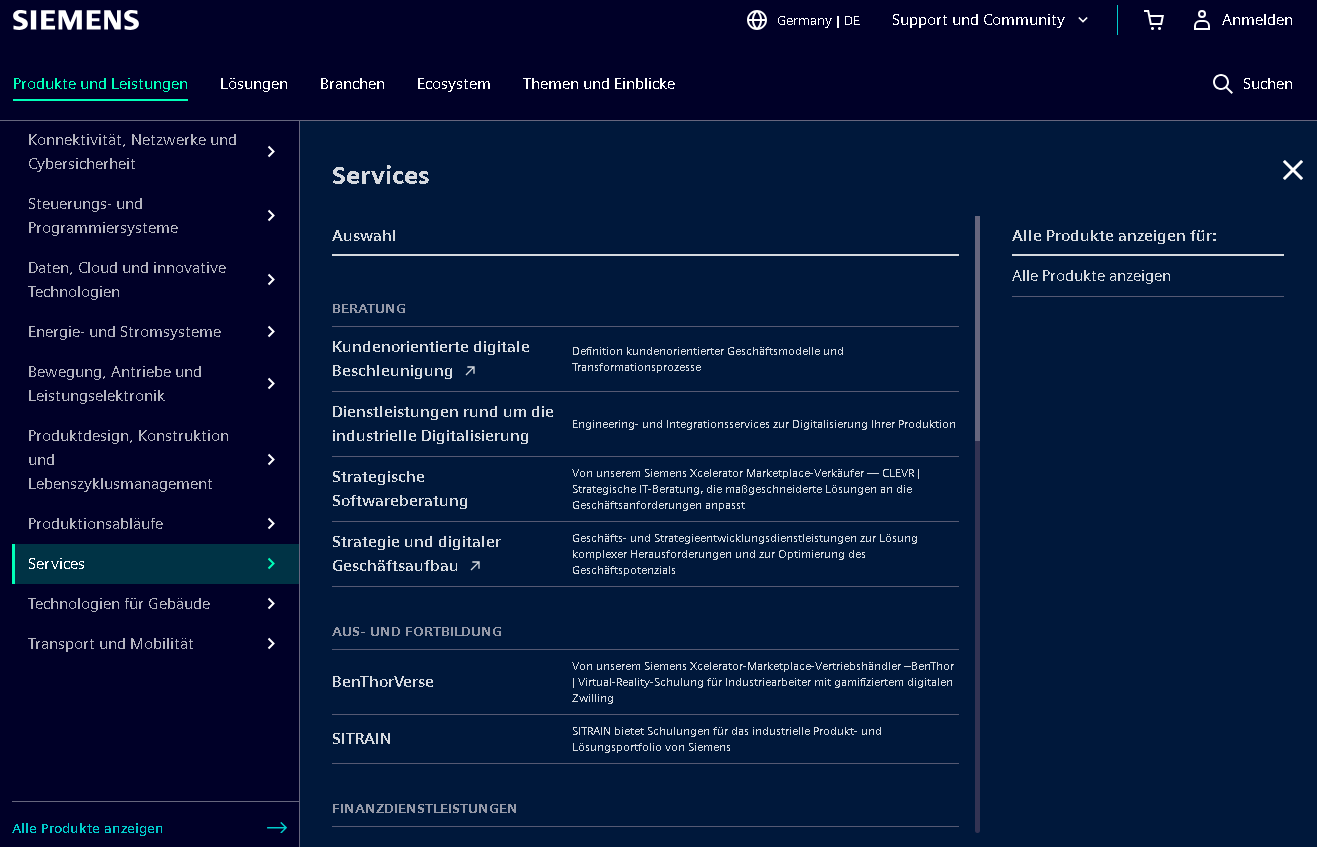The width and height of the screenshot is (1317, 847).
Task: Click the Auswahl heading
Action: pyautogui.click(x=364, y=236)
